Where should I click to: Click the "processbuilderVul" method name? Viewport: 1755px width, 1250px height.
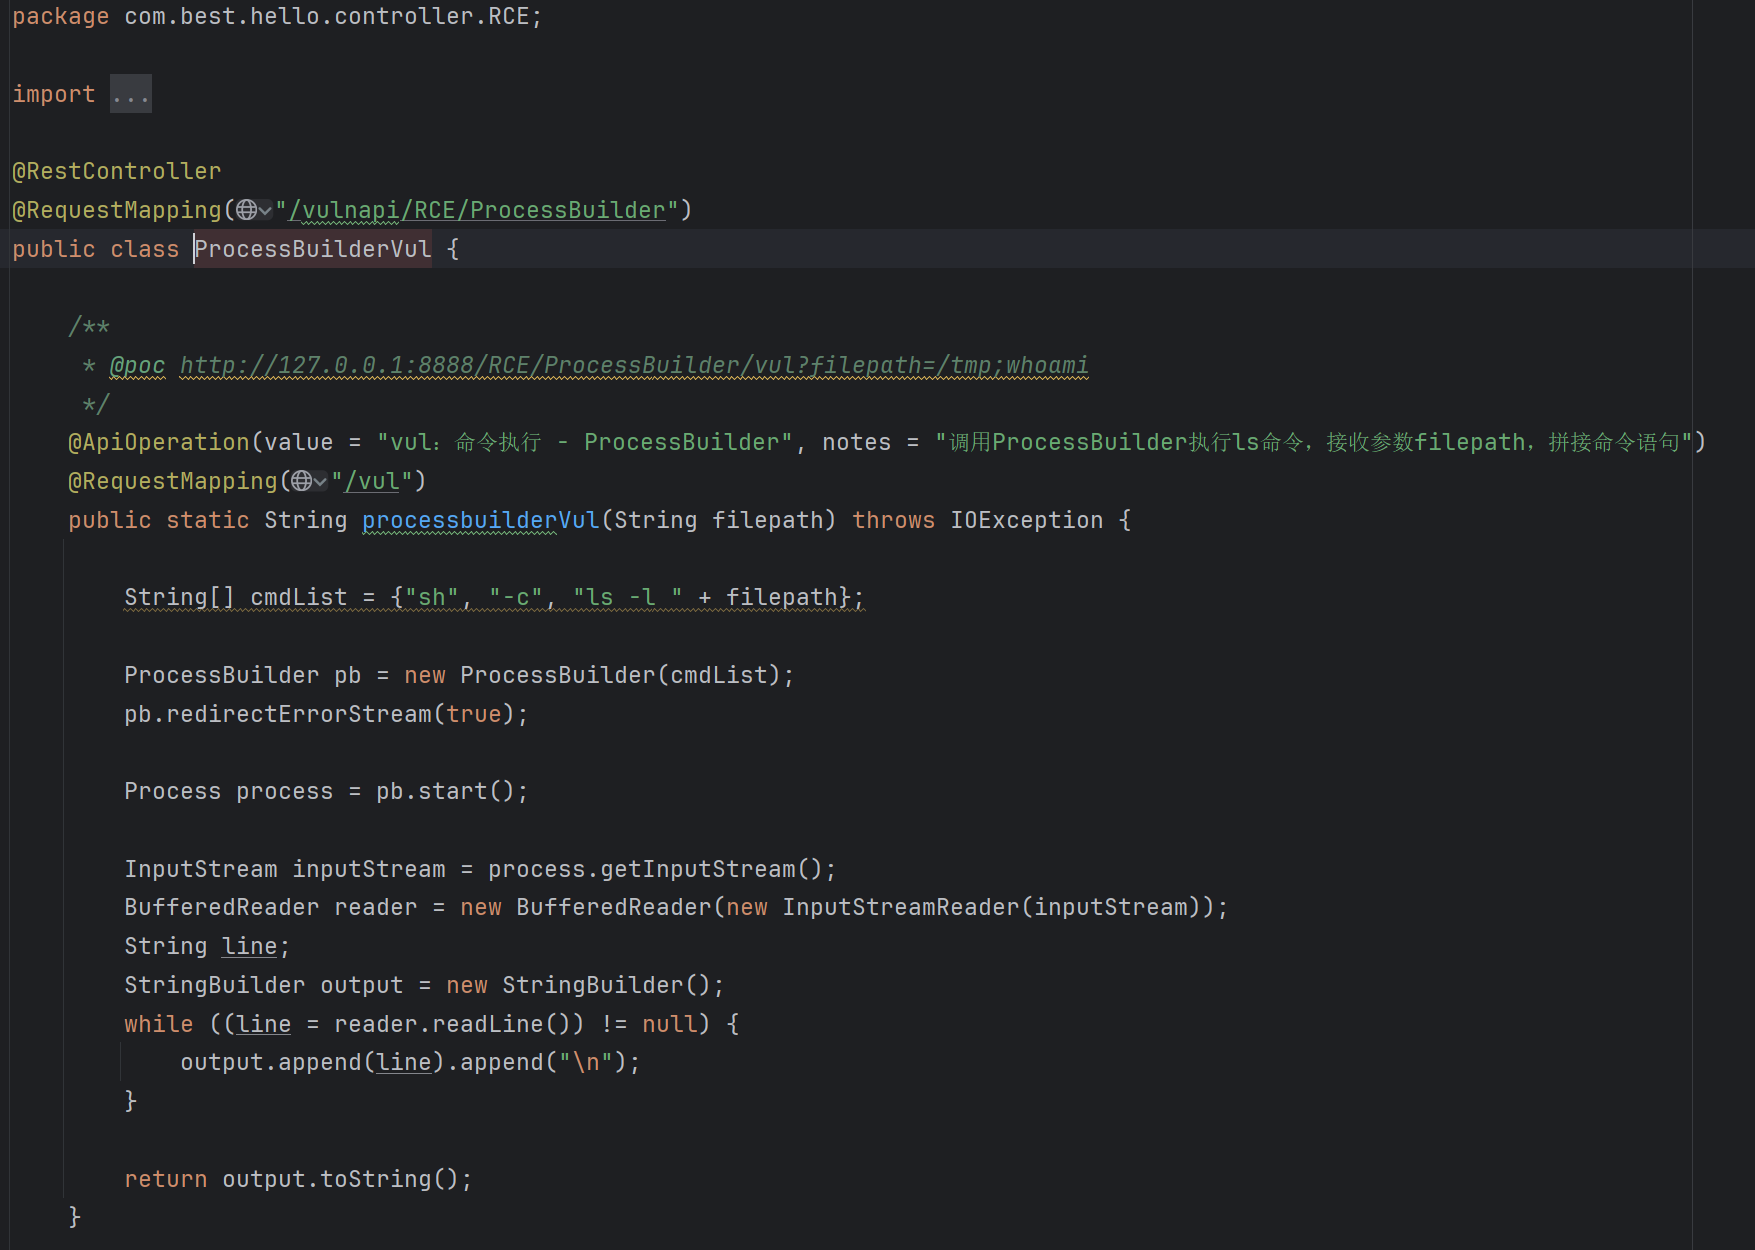(x=481, y=520)
